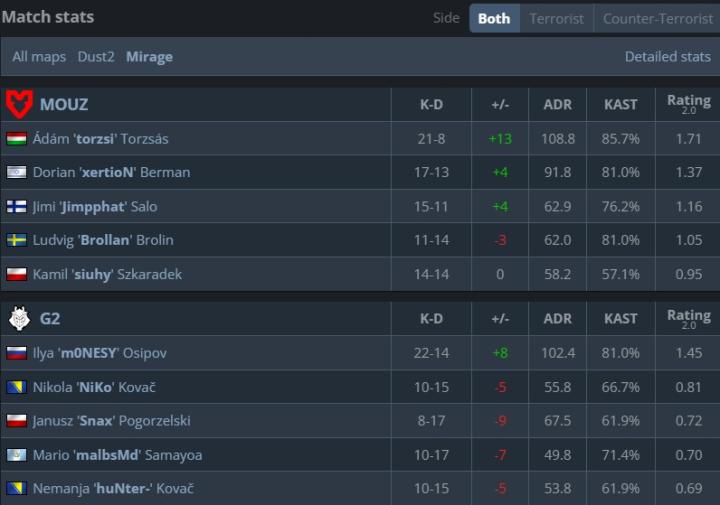720x505 pixels.
Task: Click the MOUZ team logo icon
Action: pyautogui.click(x=19, y=104)
